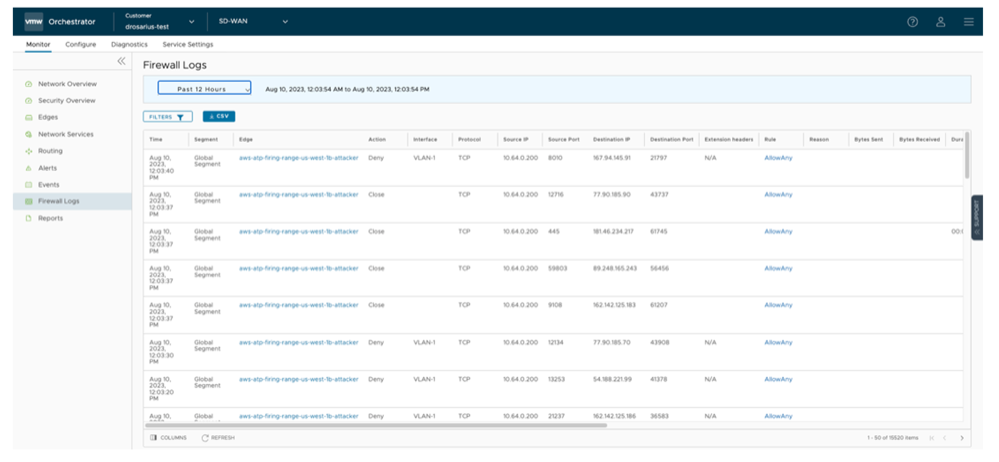Switch to the Diagnostics tab
The width and height of the screenshot is (999, 462).
(129, 45)
